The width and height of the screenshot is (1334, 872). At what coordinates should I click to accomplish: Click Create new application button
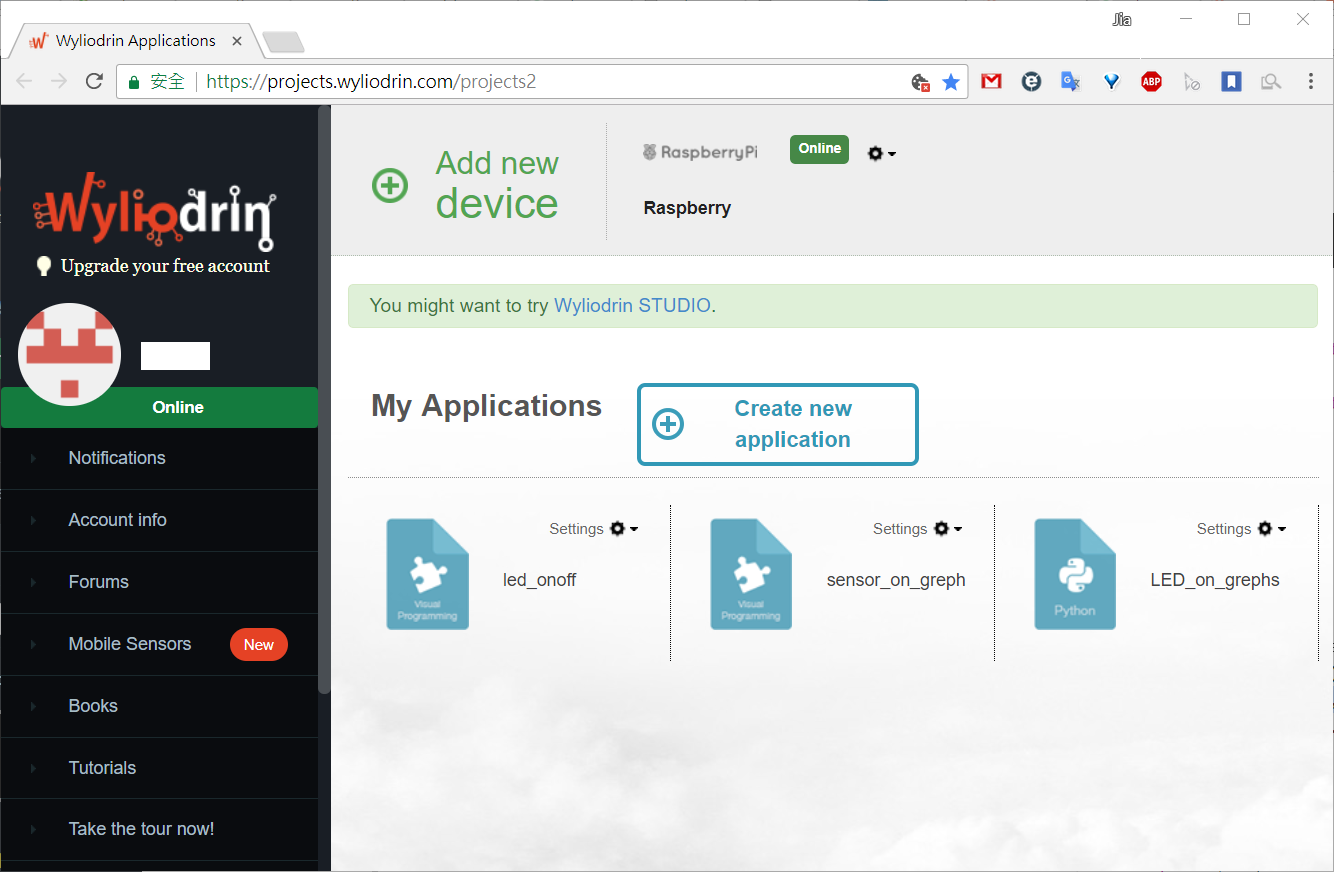click(778, 424)
